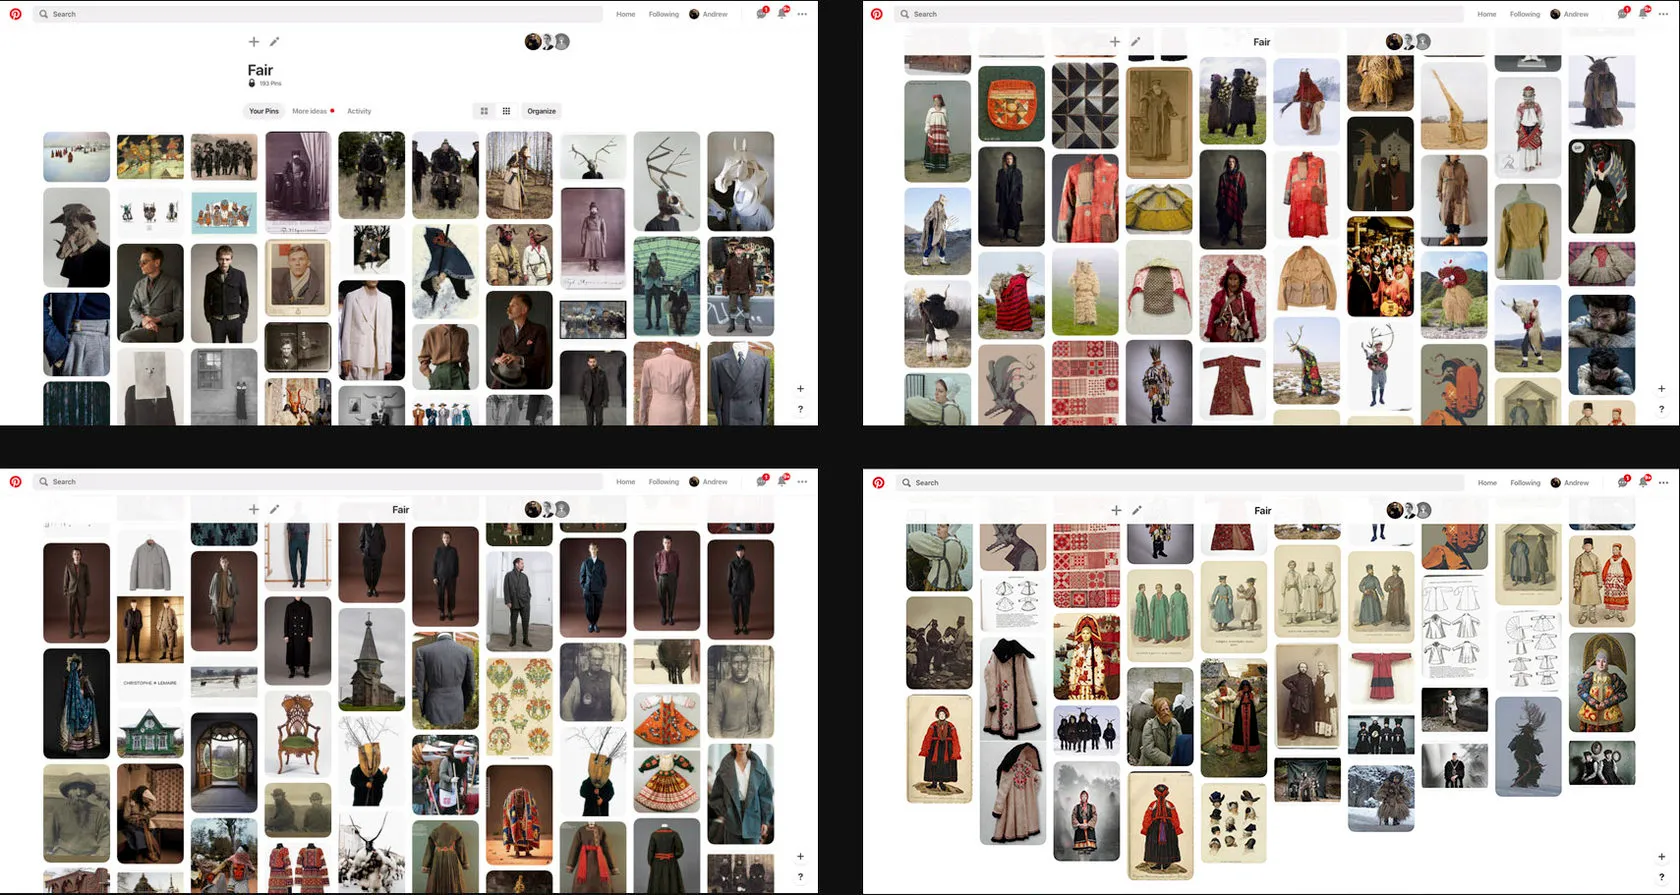Open messages icon in bottom-right window
The height and width of the screenshot is (895, 1680).
coord(1623,482)
